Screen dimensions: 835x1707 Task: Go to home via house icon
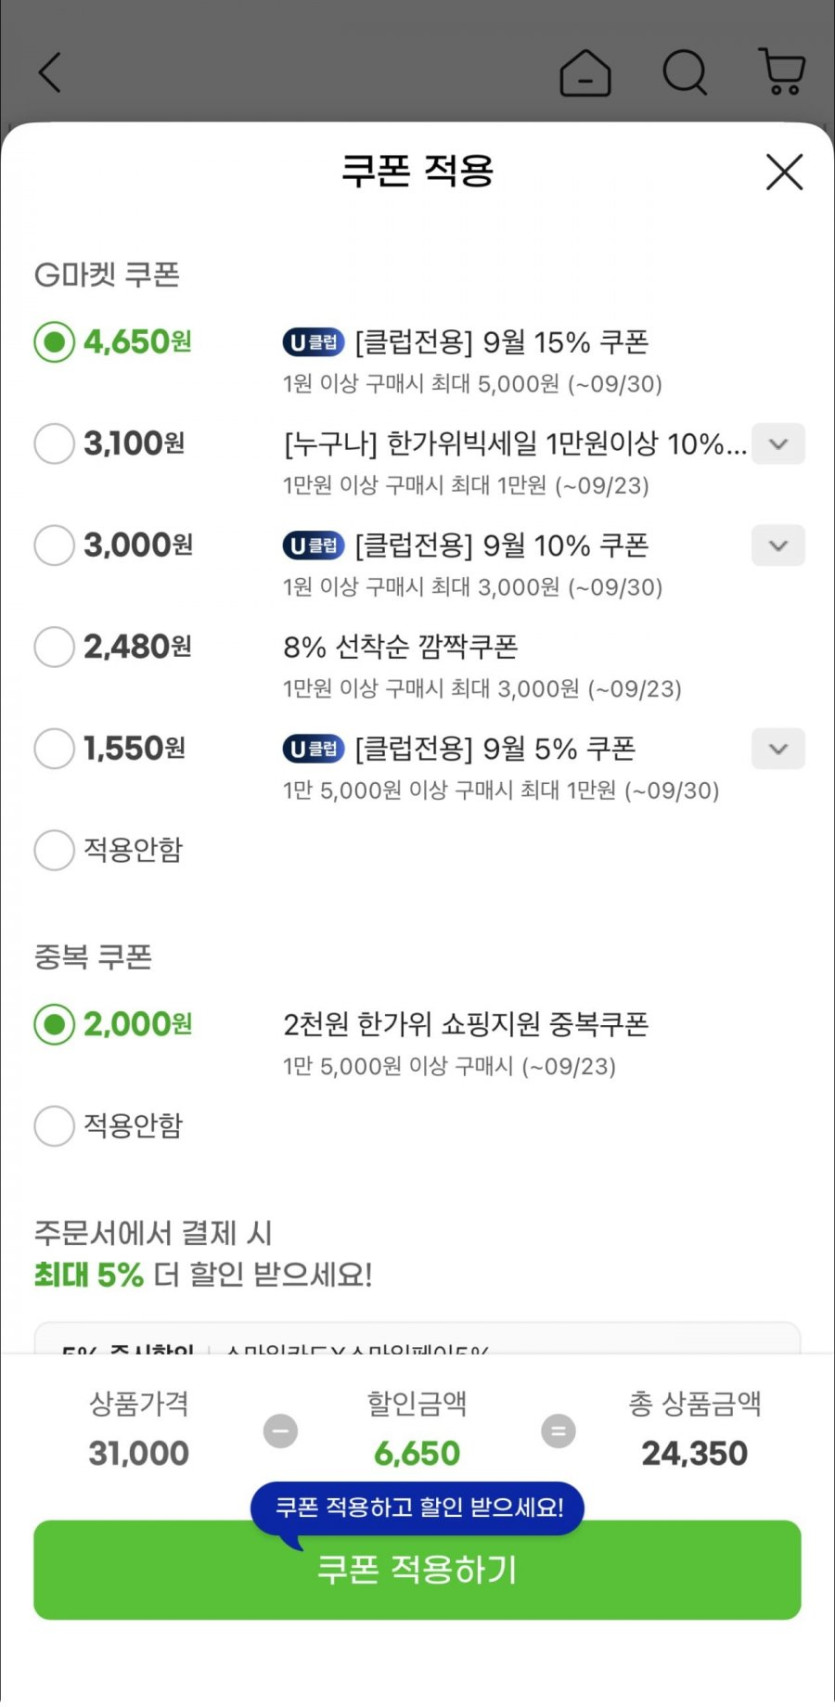[x=585, y=72]
